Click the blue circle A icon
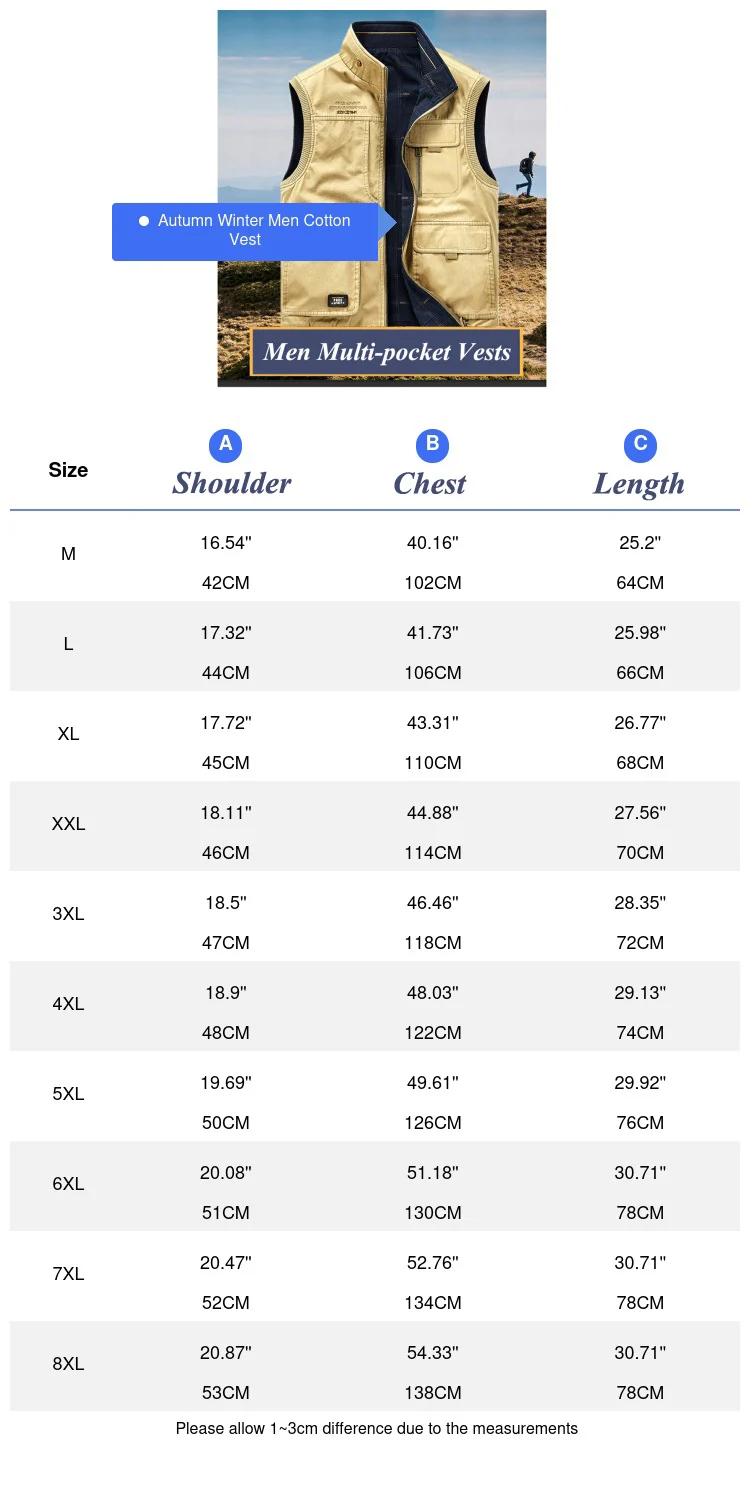This screenshot has height=1500, width=750. tap(225, 444)
